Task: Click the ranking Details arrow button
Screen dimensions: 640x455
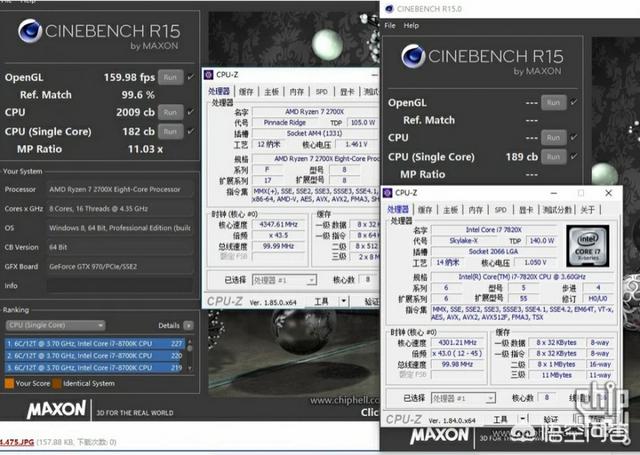Action: pos(188,325)
